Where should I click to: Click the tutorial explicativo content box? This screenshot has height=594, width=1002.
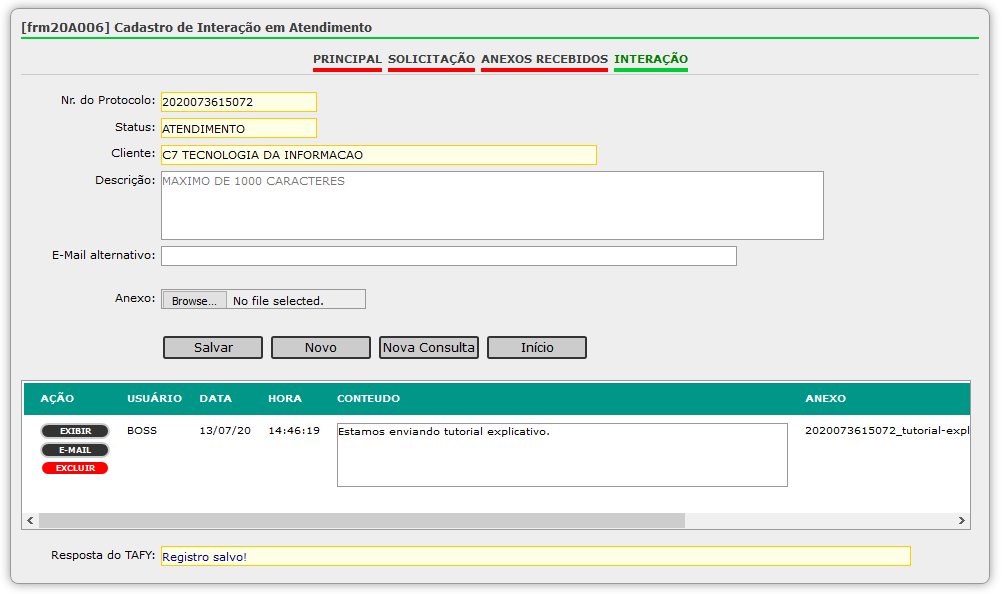tap(562, 455)
